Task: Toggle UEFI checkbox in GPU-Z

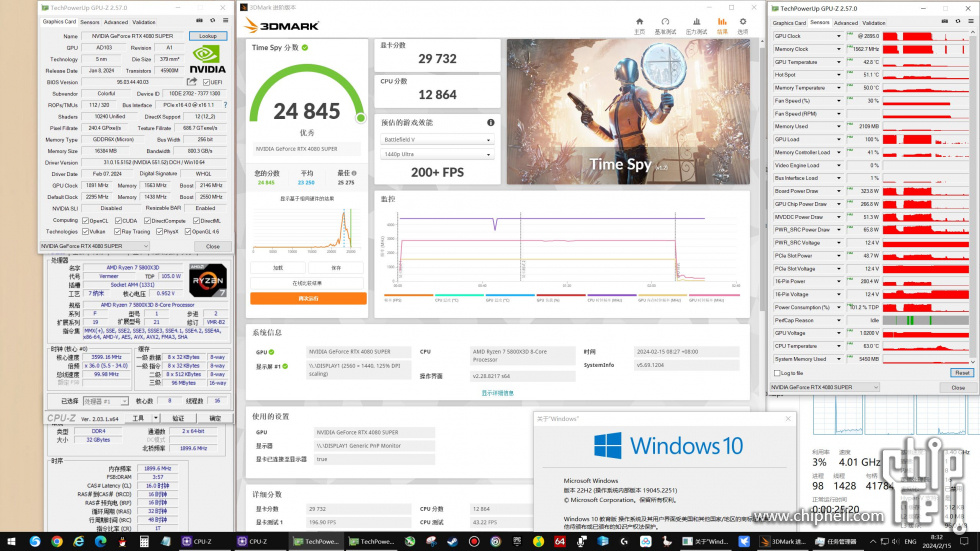Action: click(x=206, y=82)
